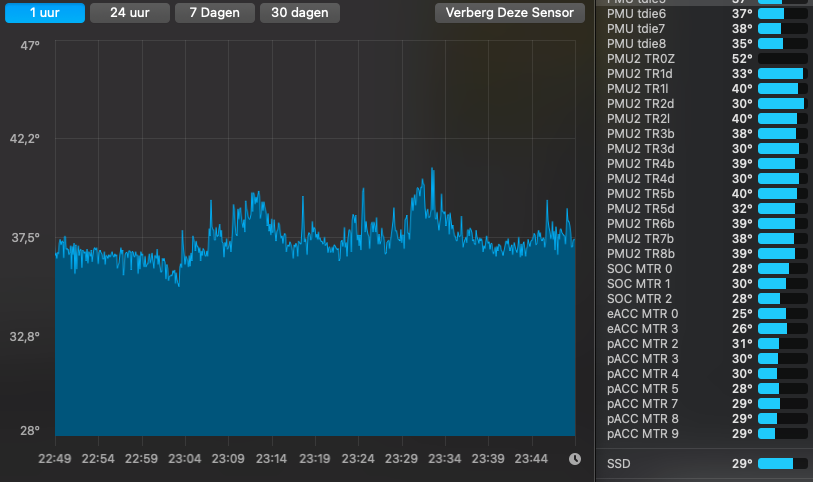Click the Verberg Deze Sensor button

coord(509,13)
